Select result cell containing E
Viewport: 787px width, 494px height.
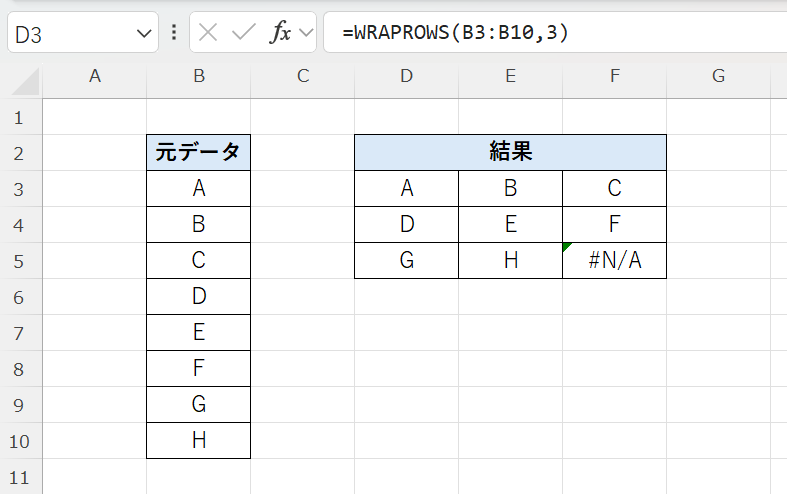tap(510, 224)
